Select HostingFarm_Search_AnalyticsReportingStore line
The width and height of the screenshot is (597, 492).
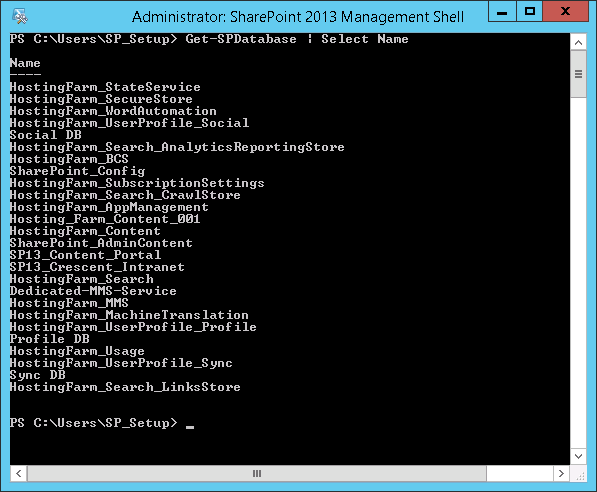177,147
